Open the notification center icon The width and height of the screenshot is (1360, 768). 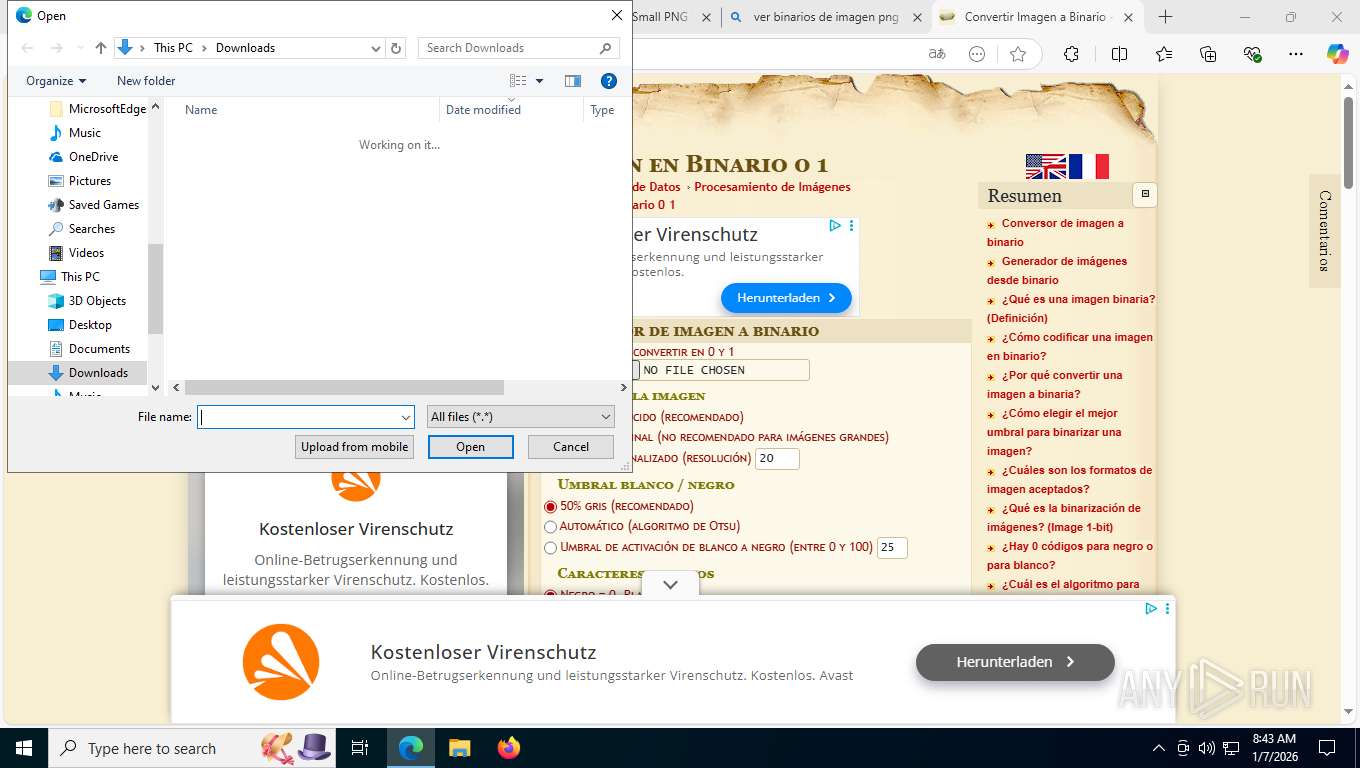pyautogui.click(x=1327, y=748)
